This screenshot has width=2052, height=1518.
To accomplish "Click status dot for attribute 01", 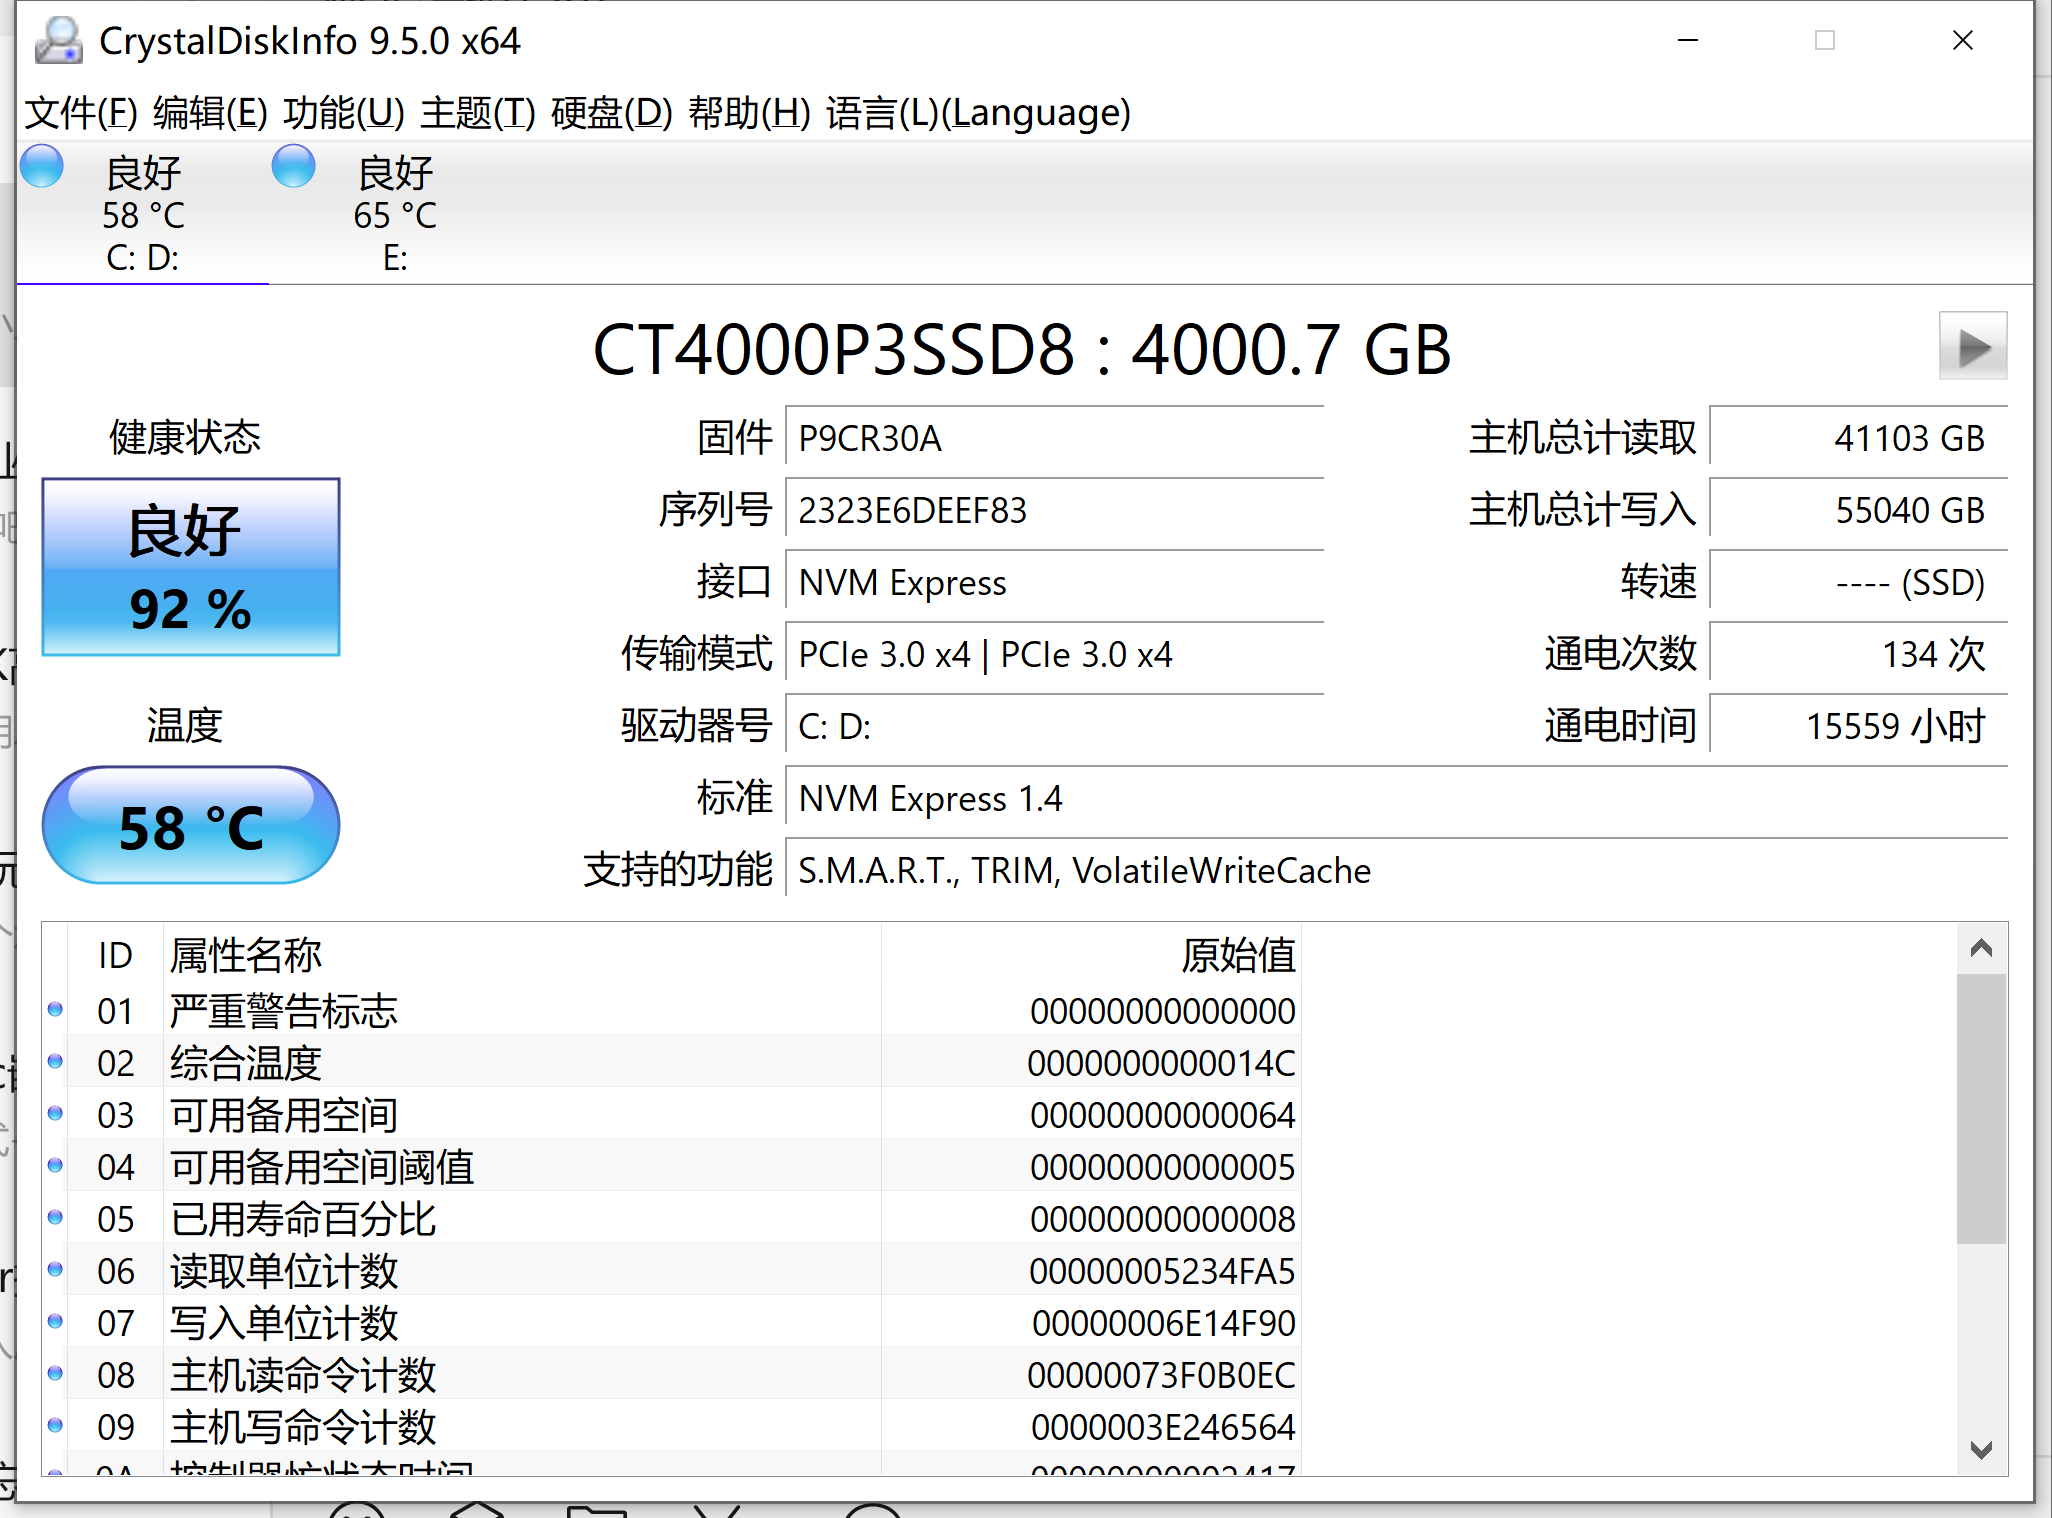I will pos(56,1010).
